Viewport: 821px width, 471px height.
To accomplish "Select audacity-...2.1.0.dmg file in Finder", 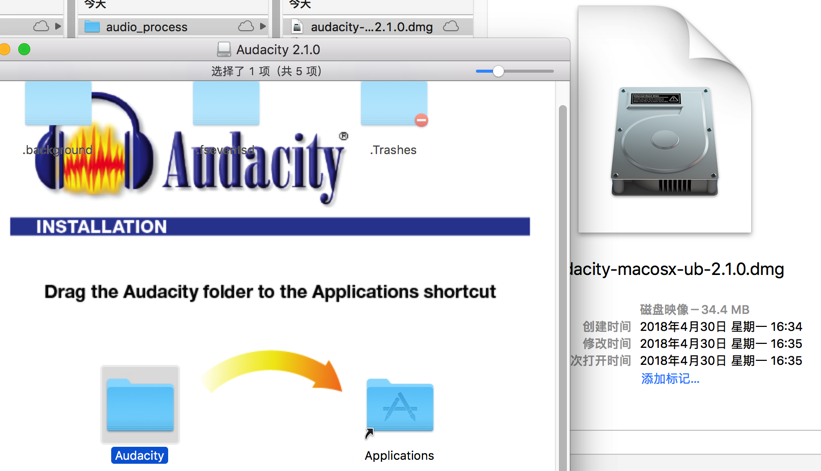I will pyautogui.click(x=377, y=27).
